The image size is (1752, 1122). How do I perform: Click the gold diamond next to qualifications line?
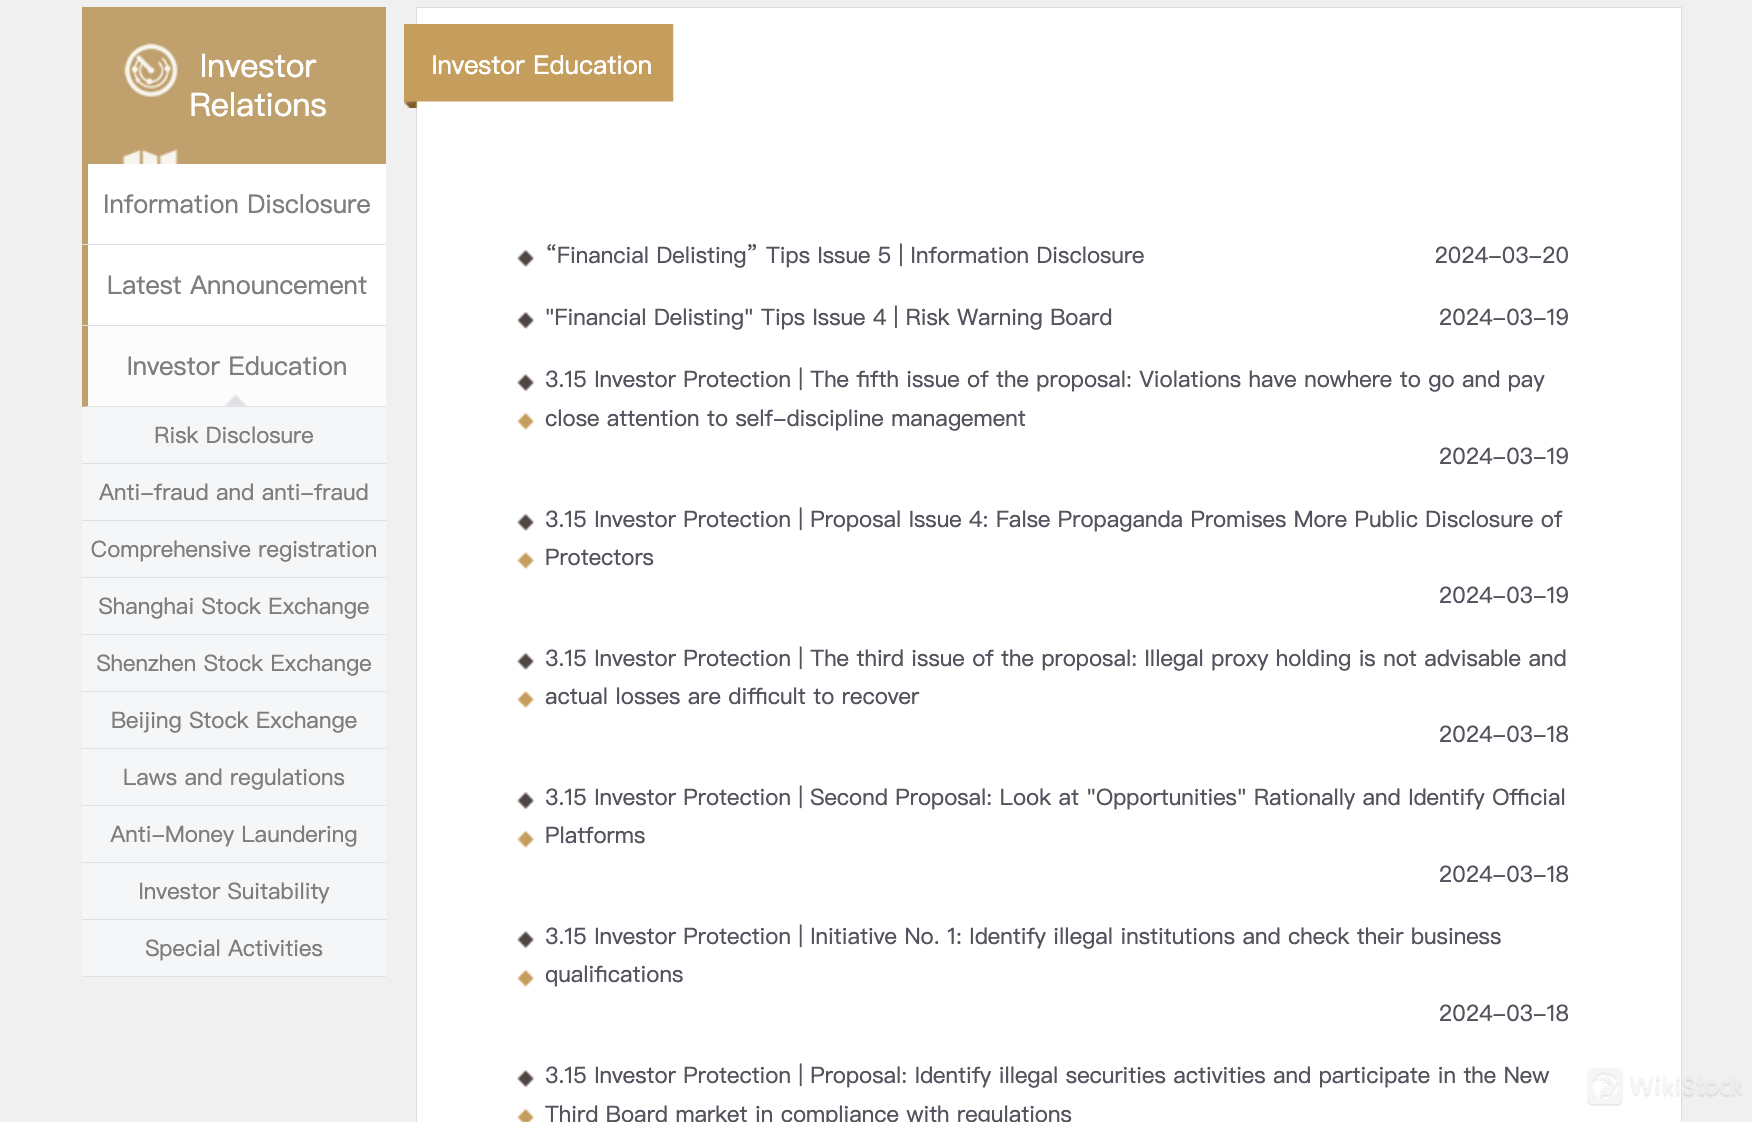[x=525, y=977]
